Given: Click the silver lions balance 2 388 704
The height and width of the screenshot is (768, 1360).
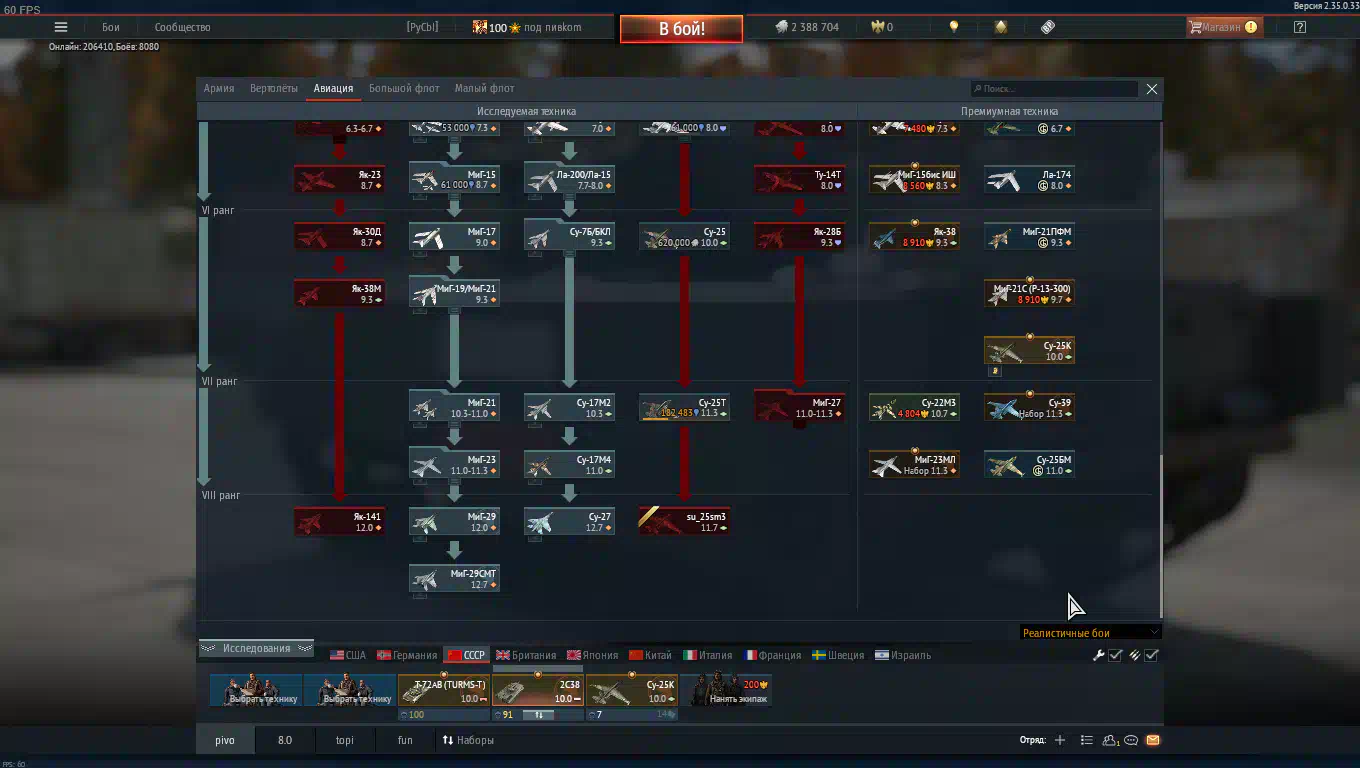Looking at the screenshot, I should pyautogui.click(x=807, y=27).
